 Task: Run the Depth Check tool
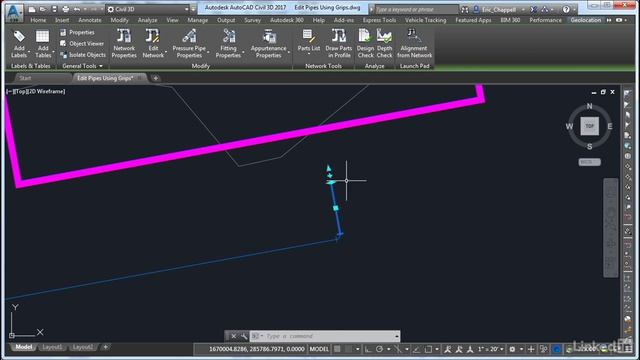click(384, 44)
